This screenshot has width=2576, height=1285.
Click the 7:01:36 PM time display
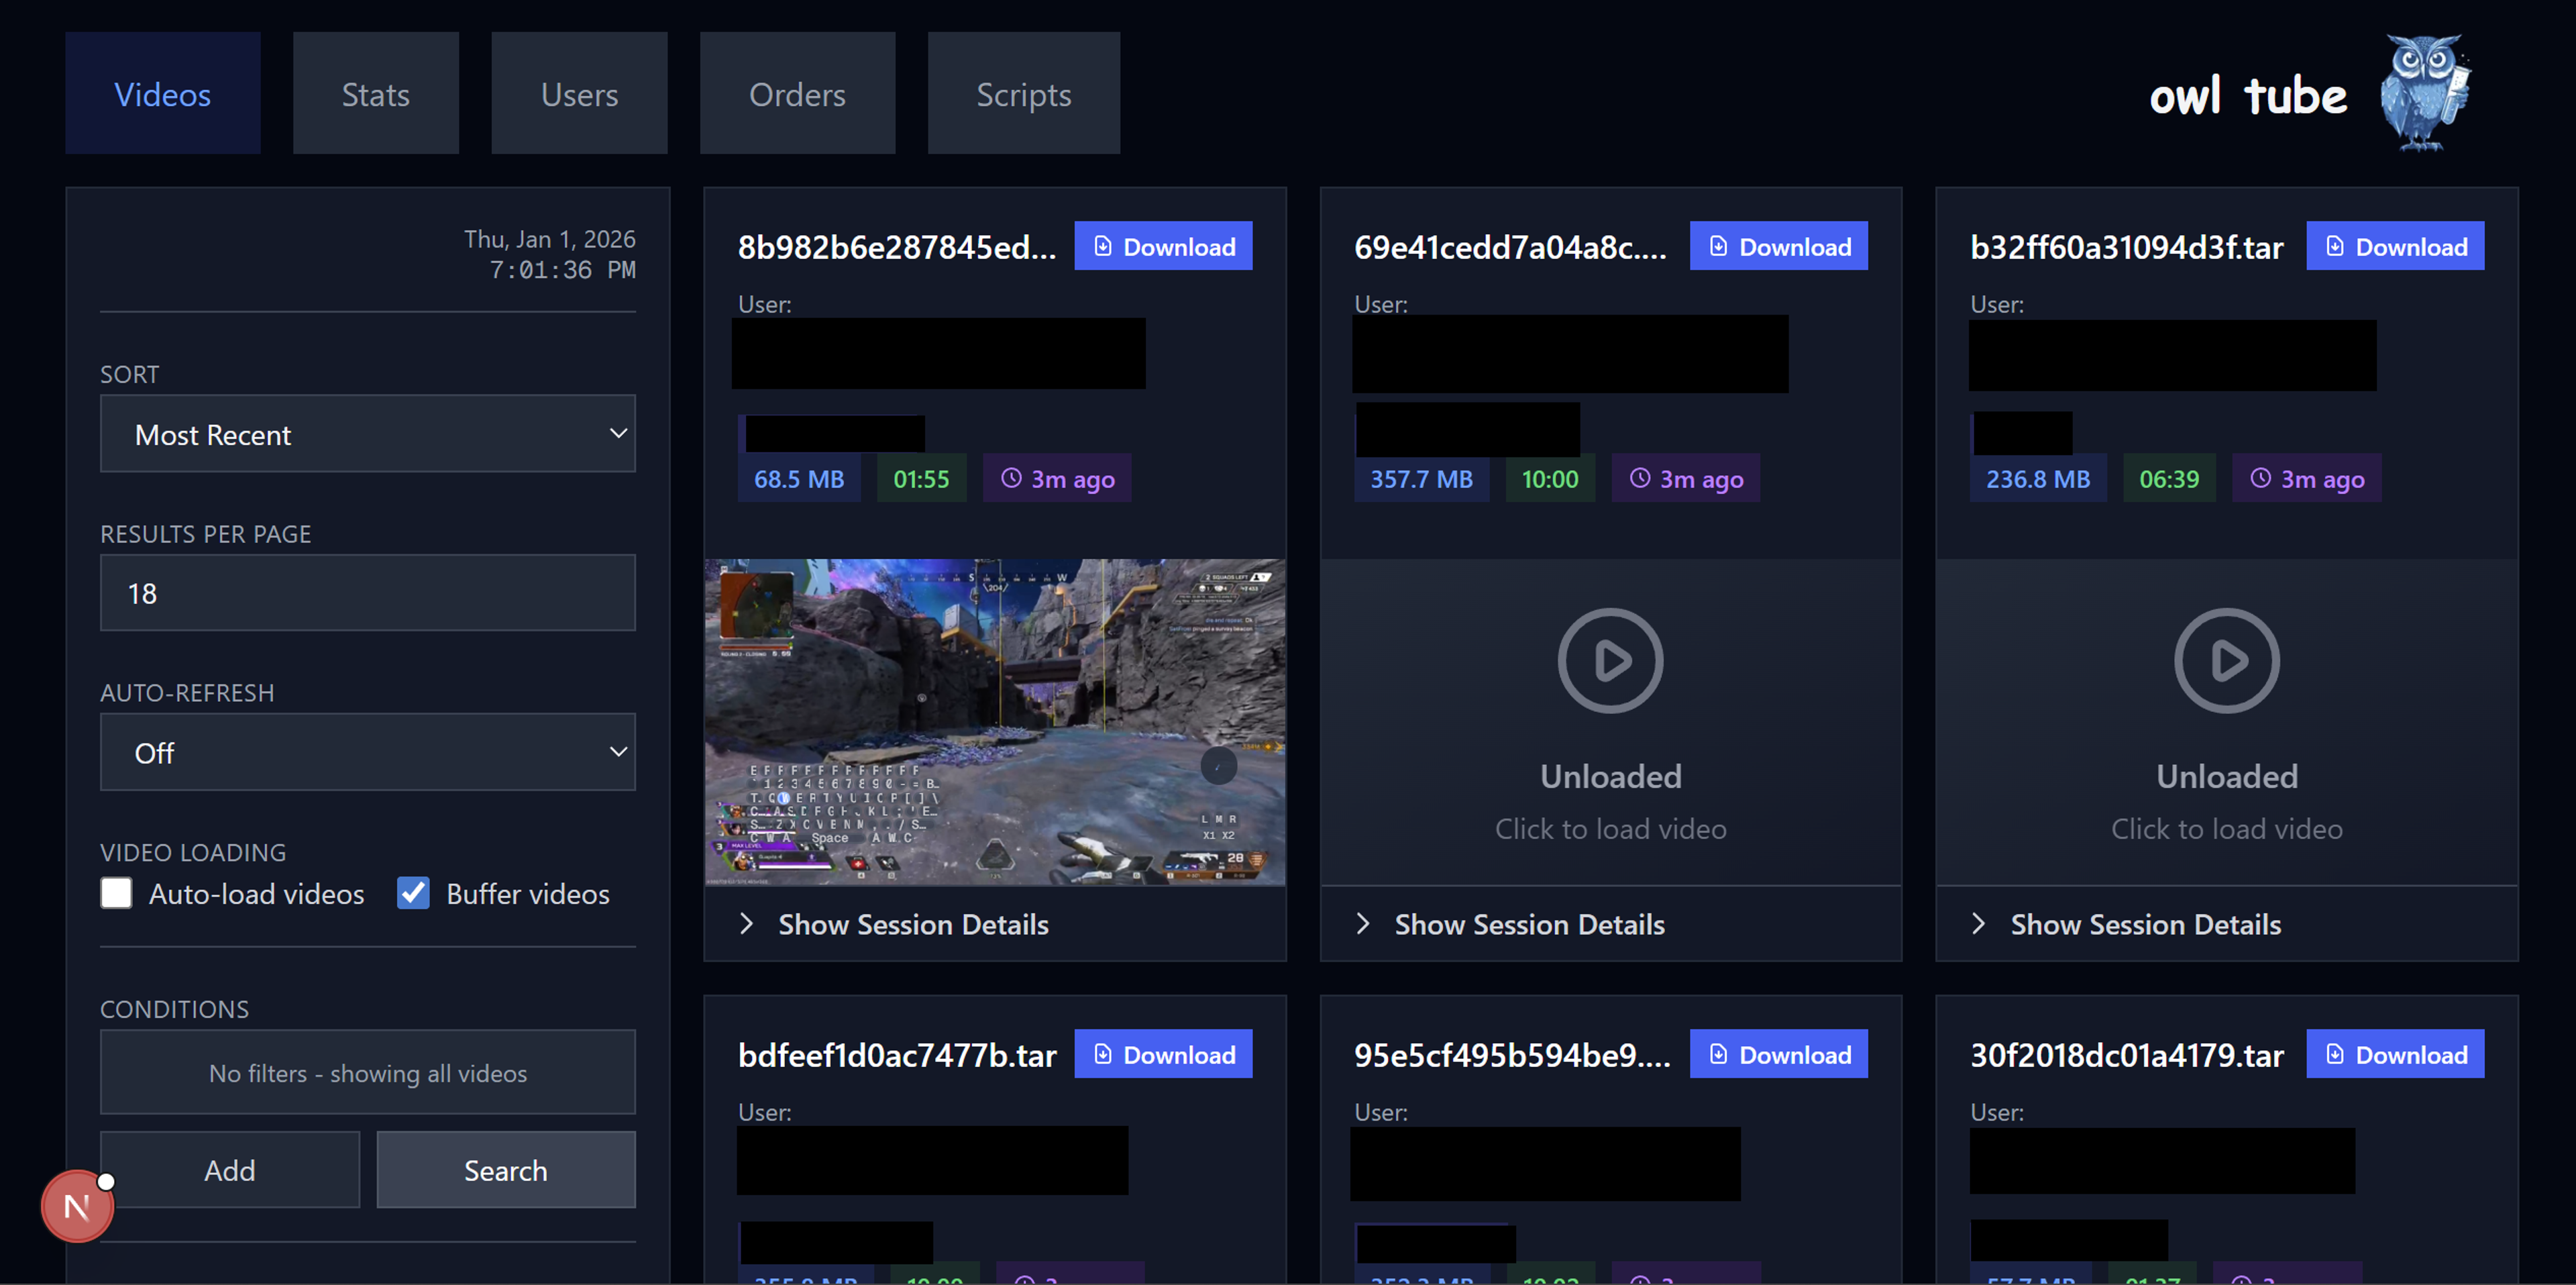562,270
